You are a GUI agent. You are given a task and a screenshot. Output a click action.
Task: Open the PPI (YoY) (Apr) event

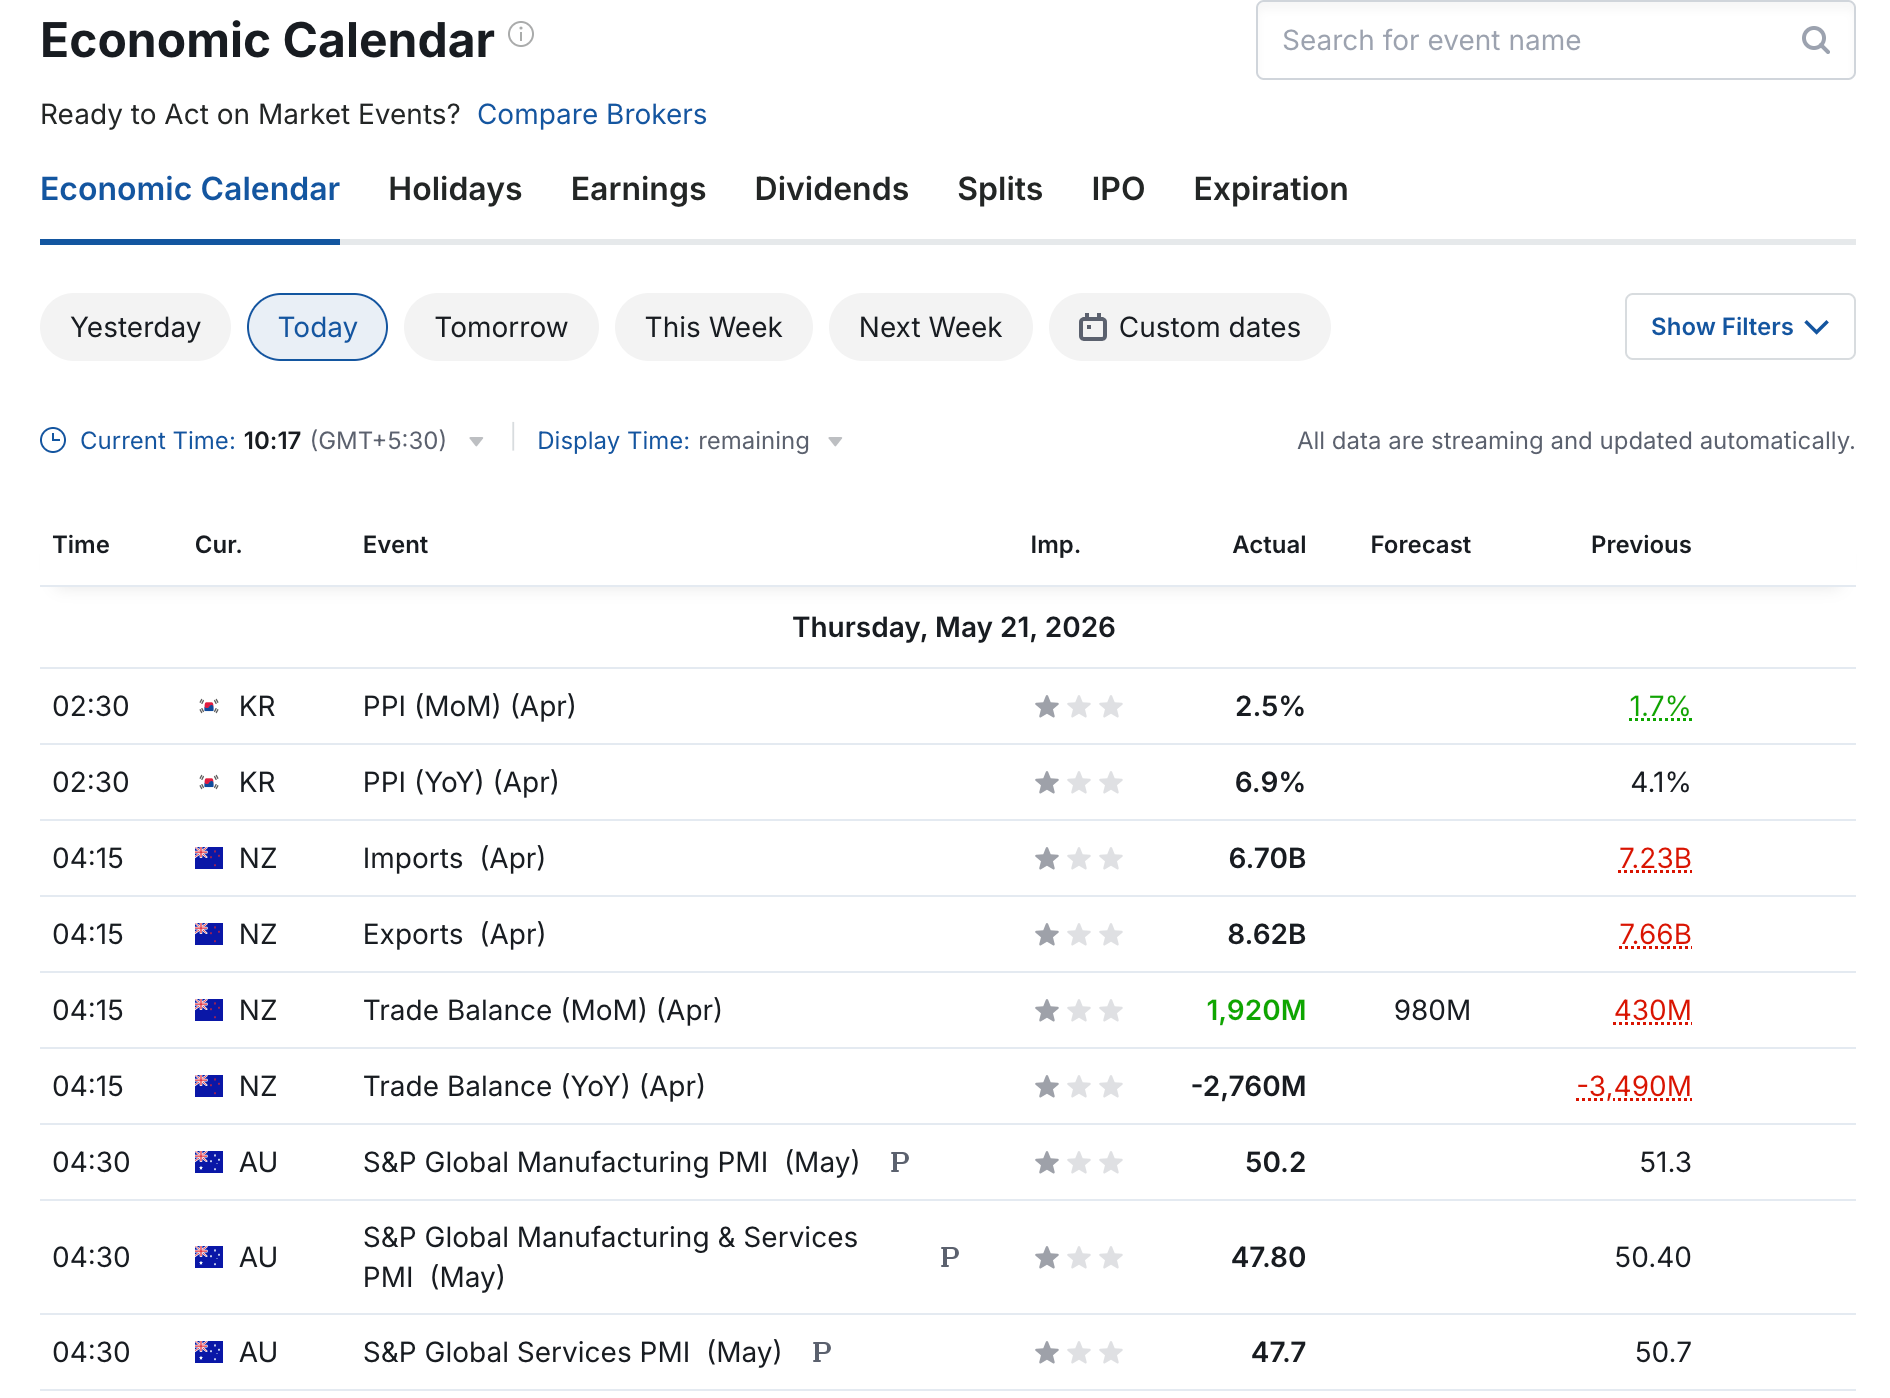tap(461, 782)
